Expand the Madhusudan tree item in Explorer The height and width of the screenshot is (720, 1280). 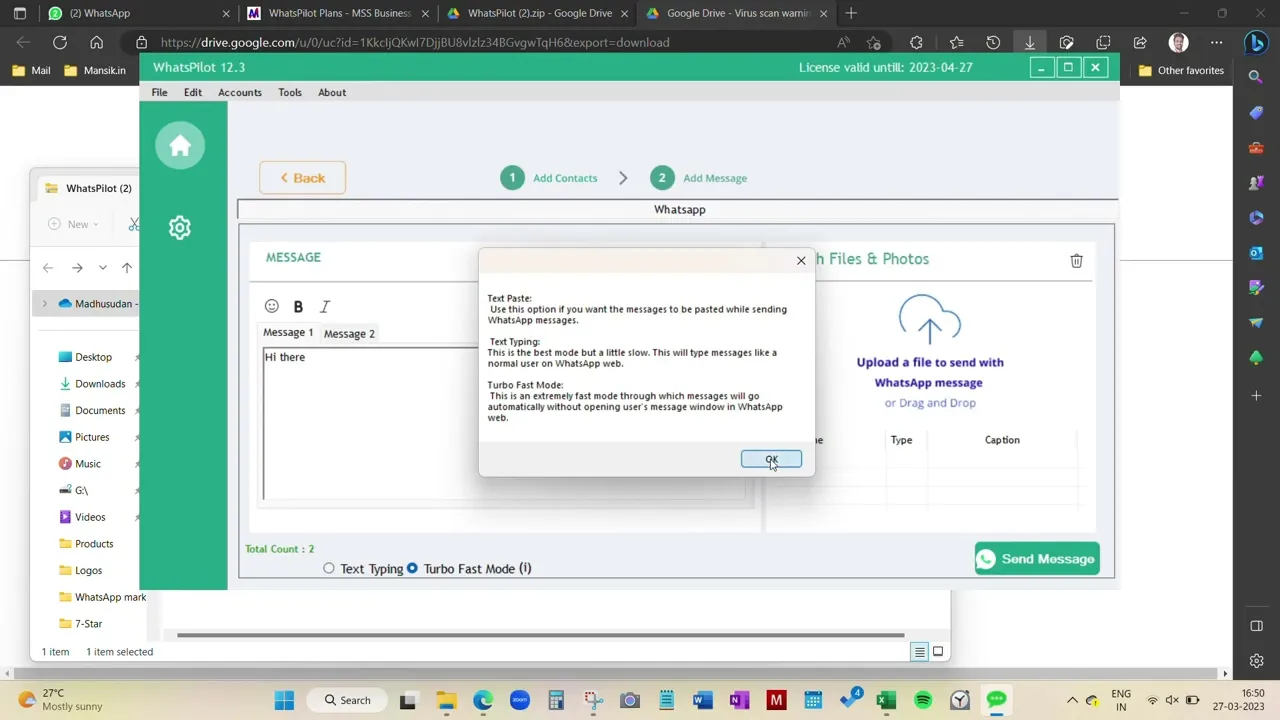coord(44,303)
